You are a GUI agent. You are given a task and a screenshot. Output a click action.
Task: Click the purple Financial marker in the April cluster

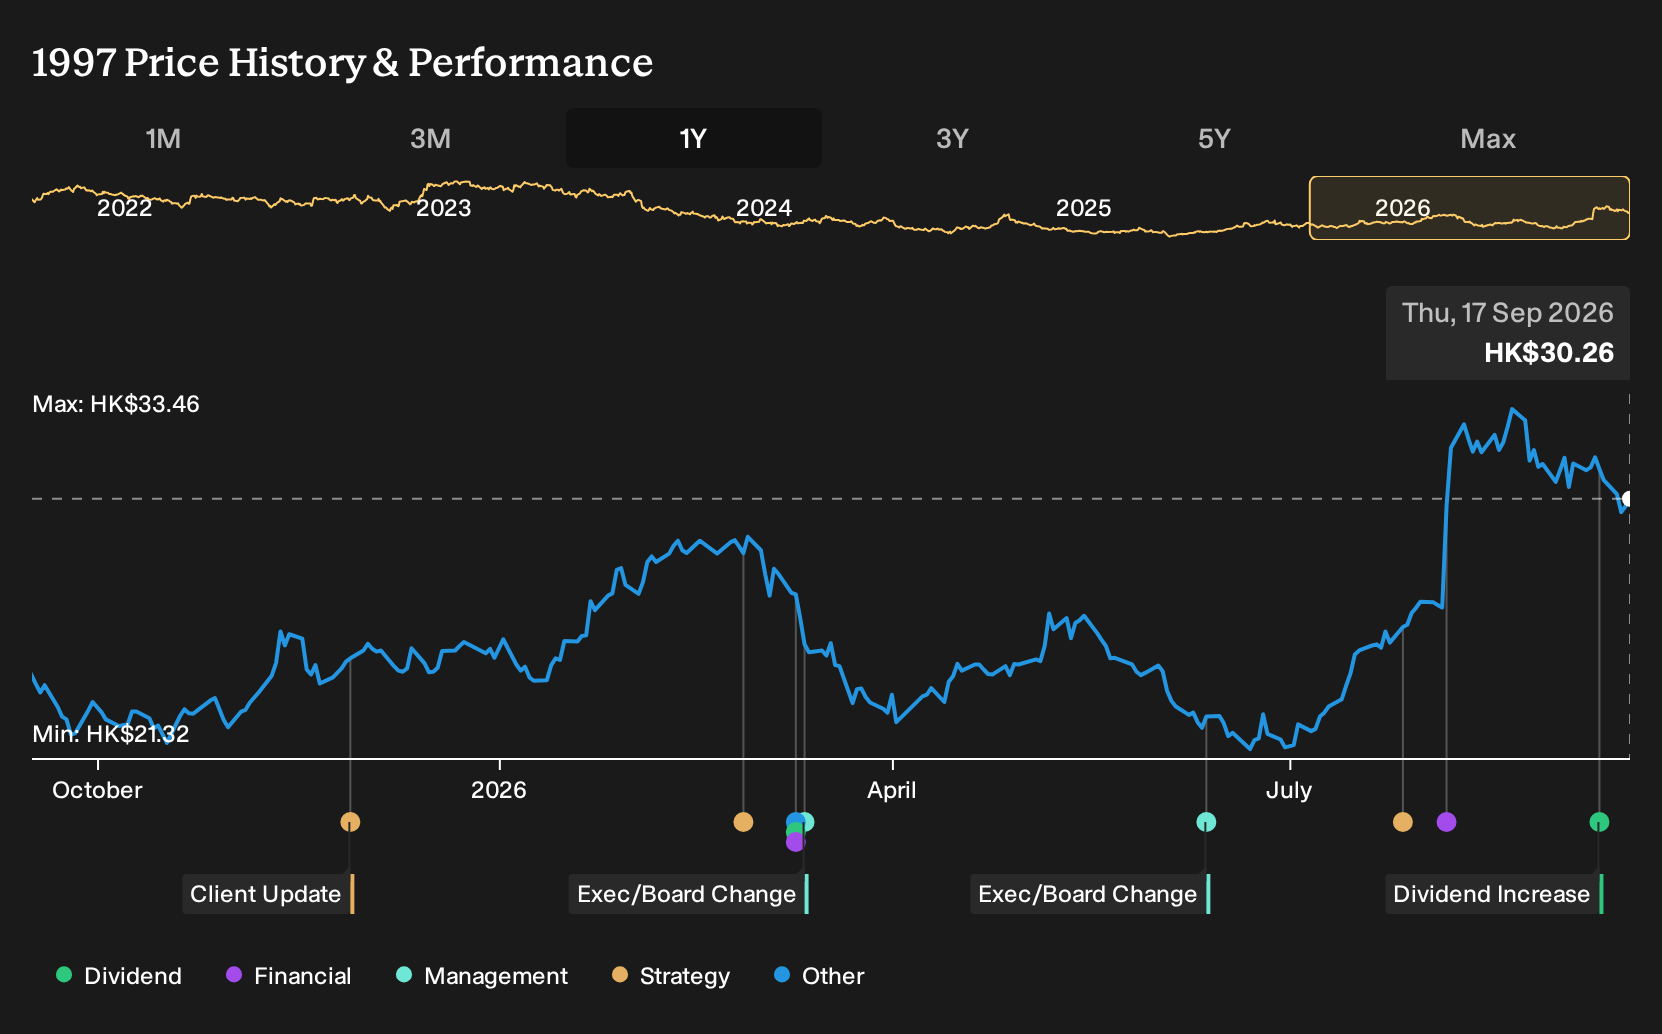[795, 842]
